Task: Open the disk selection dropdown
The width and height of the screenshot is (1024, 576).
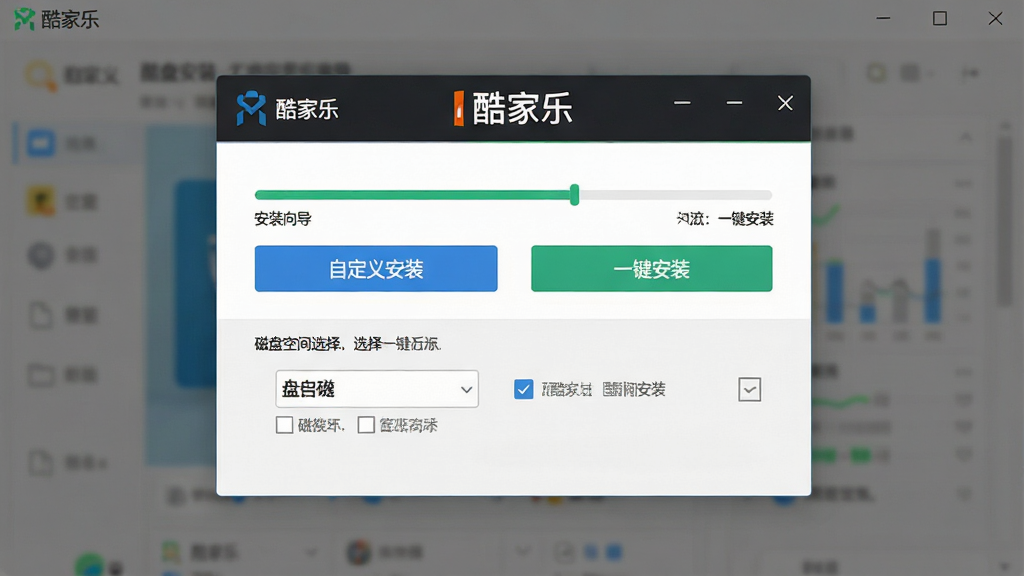Action: pyautogui.click(x=377, y=389)
